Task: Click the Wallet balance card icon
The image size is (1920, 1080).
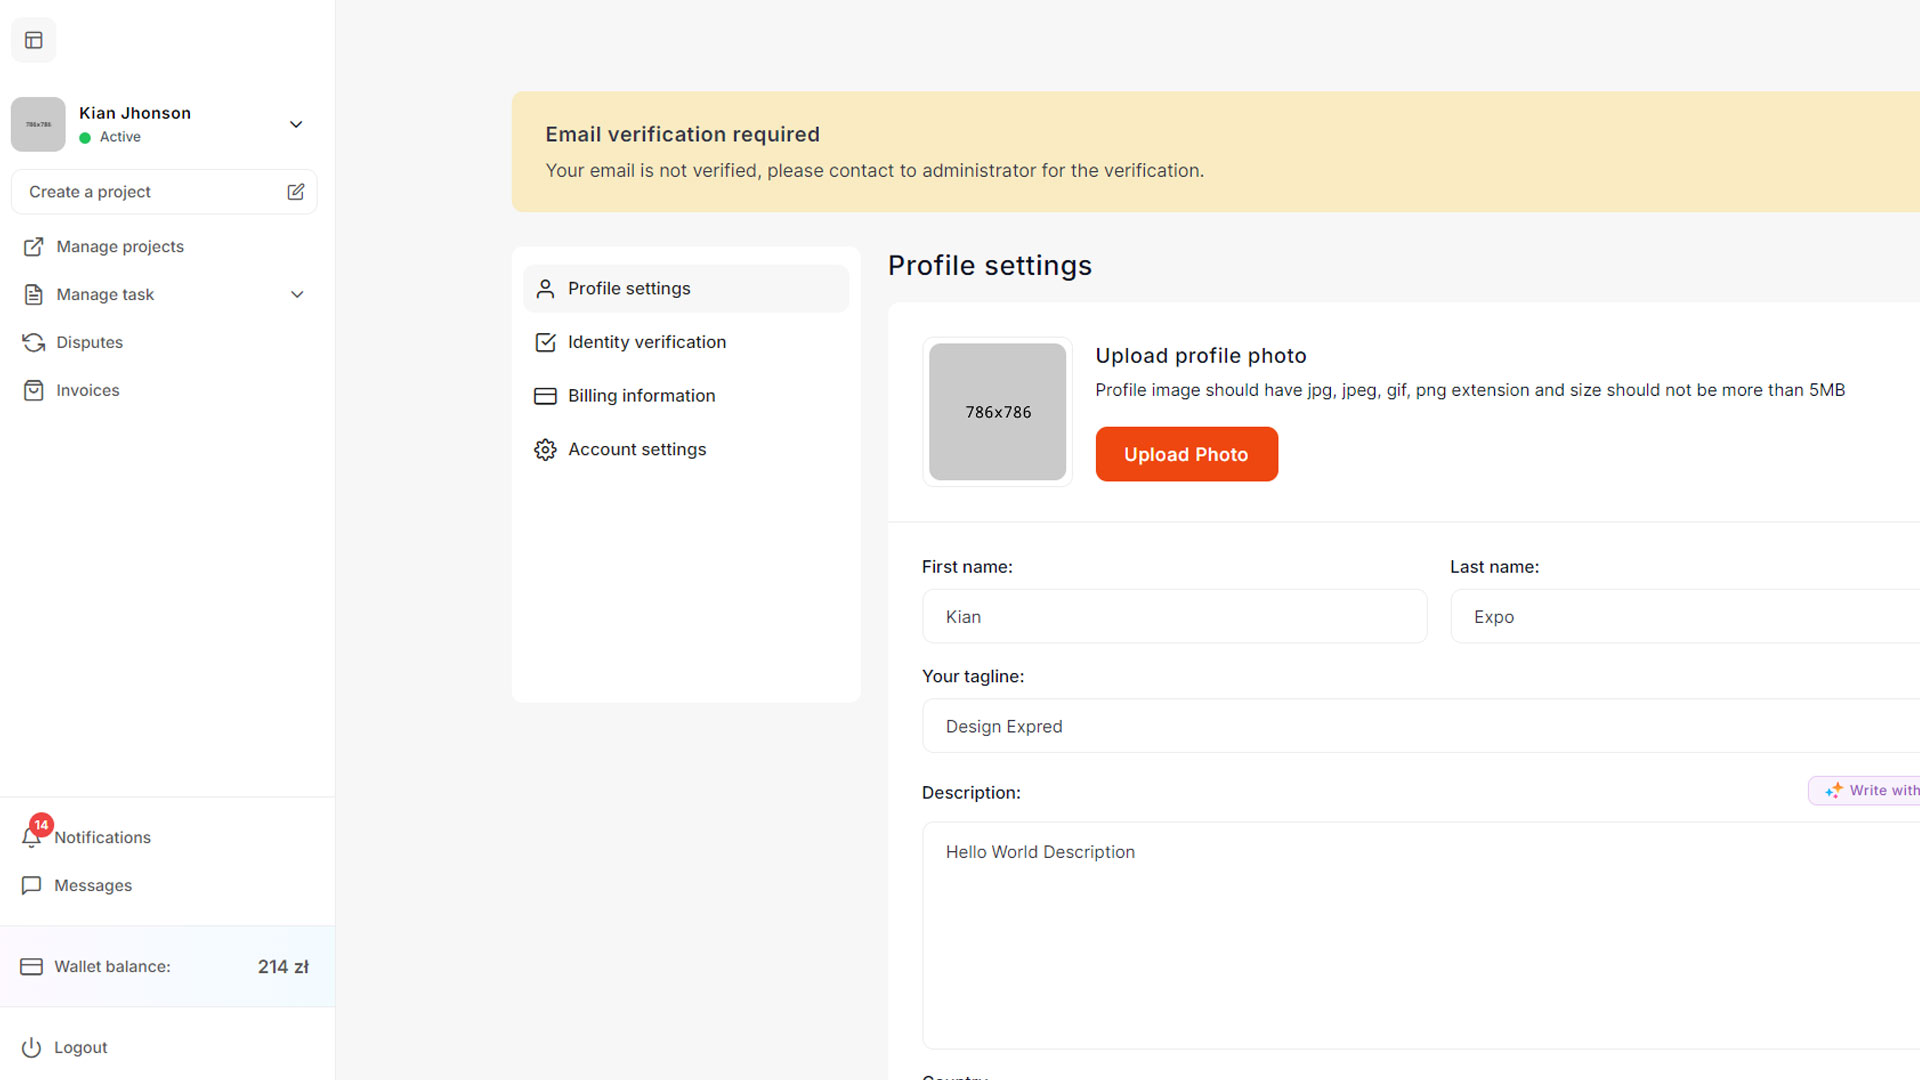Action: 31,967
